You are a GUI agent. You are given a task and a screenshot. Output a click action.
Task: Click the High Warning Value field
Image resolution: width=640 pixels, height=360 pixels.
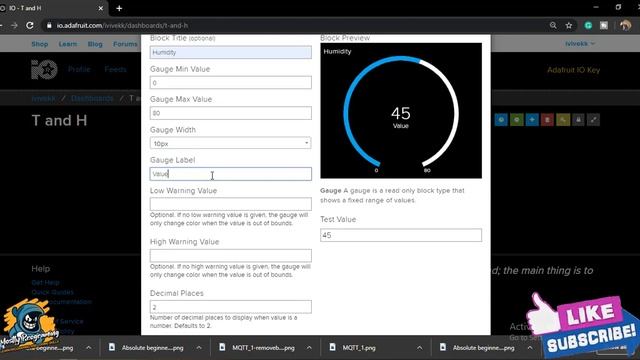[231, 256]
